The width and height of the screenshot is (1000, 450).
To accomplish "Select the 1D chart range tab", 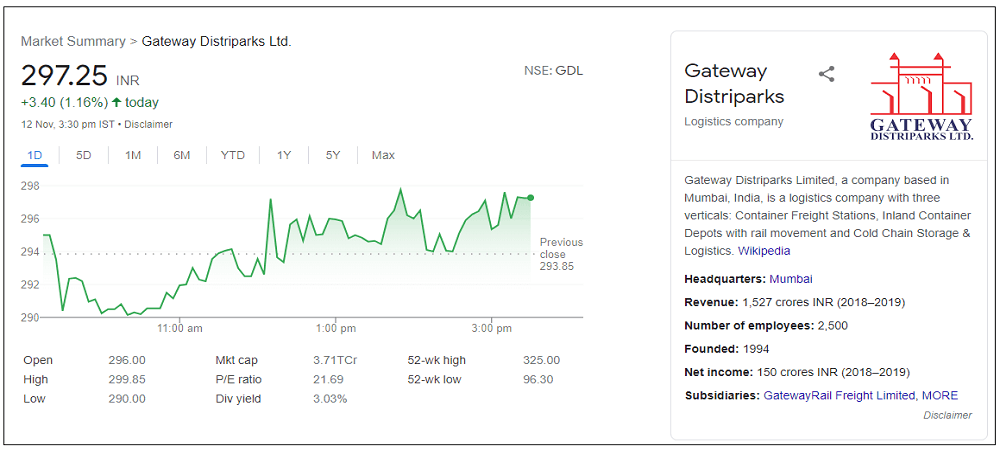I will click(34, 155).
